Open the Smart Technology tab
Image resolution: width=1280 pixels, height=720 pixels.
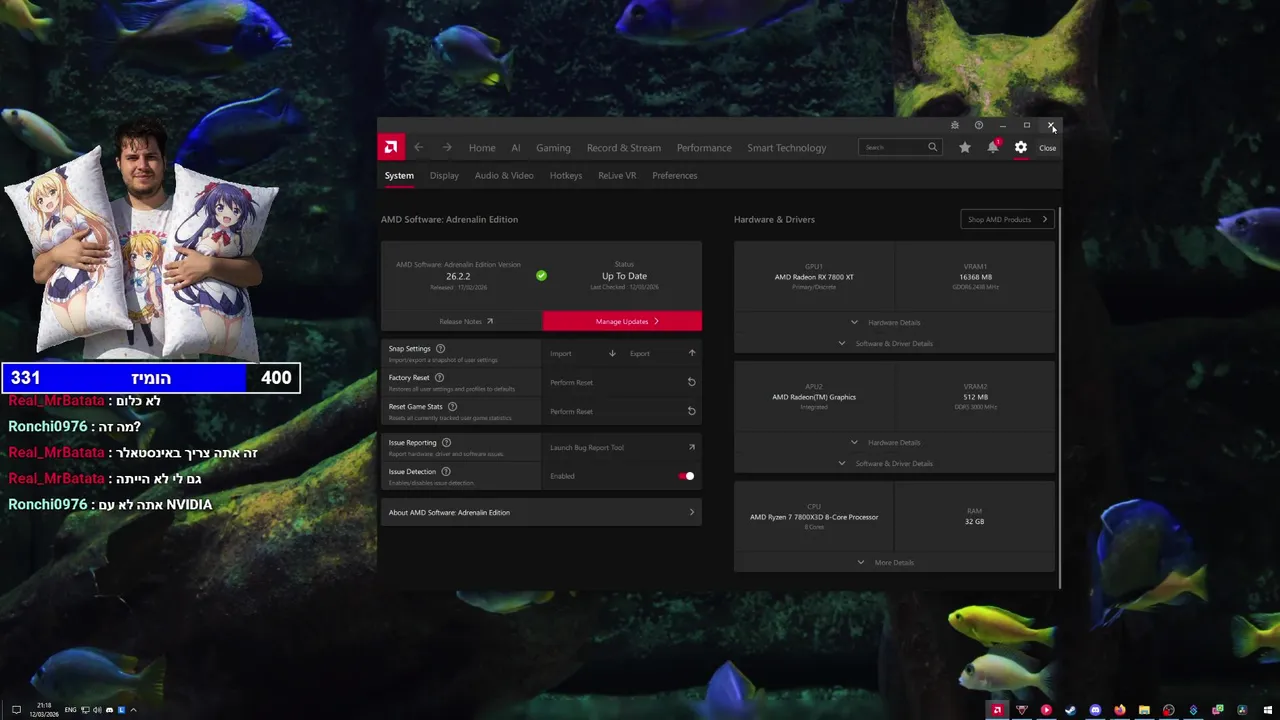(x=787, y=147)
